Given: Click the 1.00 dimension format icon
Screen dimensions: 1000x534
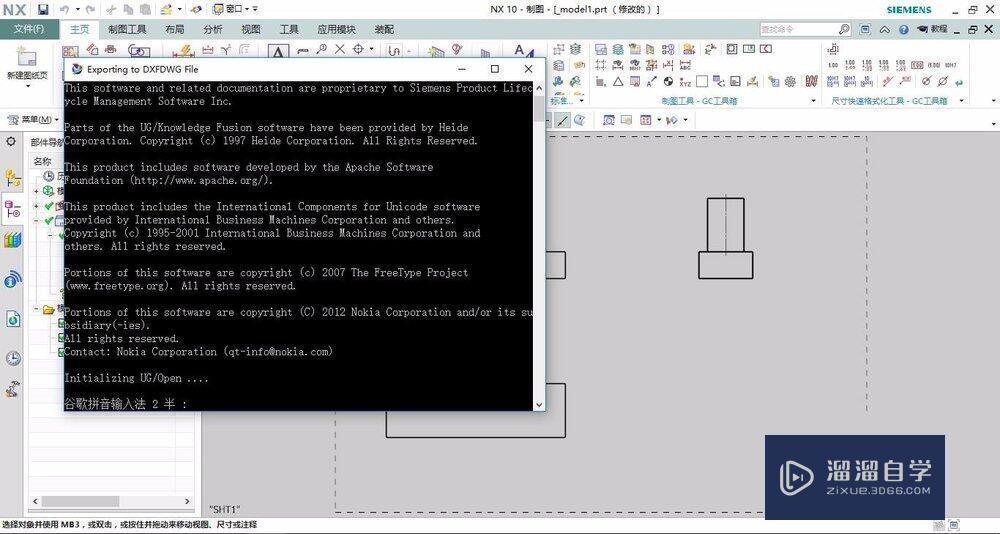Looking at the screenshot, I should click(x=833, y=64).
